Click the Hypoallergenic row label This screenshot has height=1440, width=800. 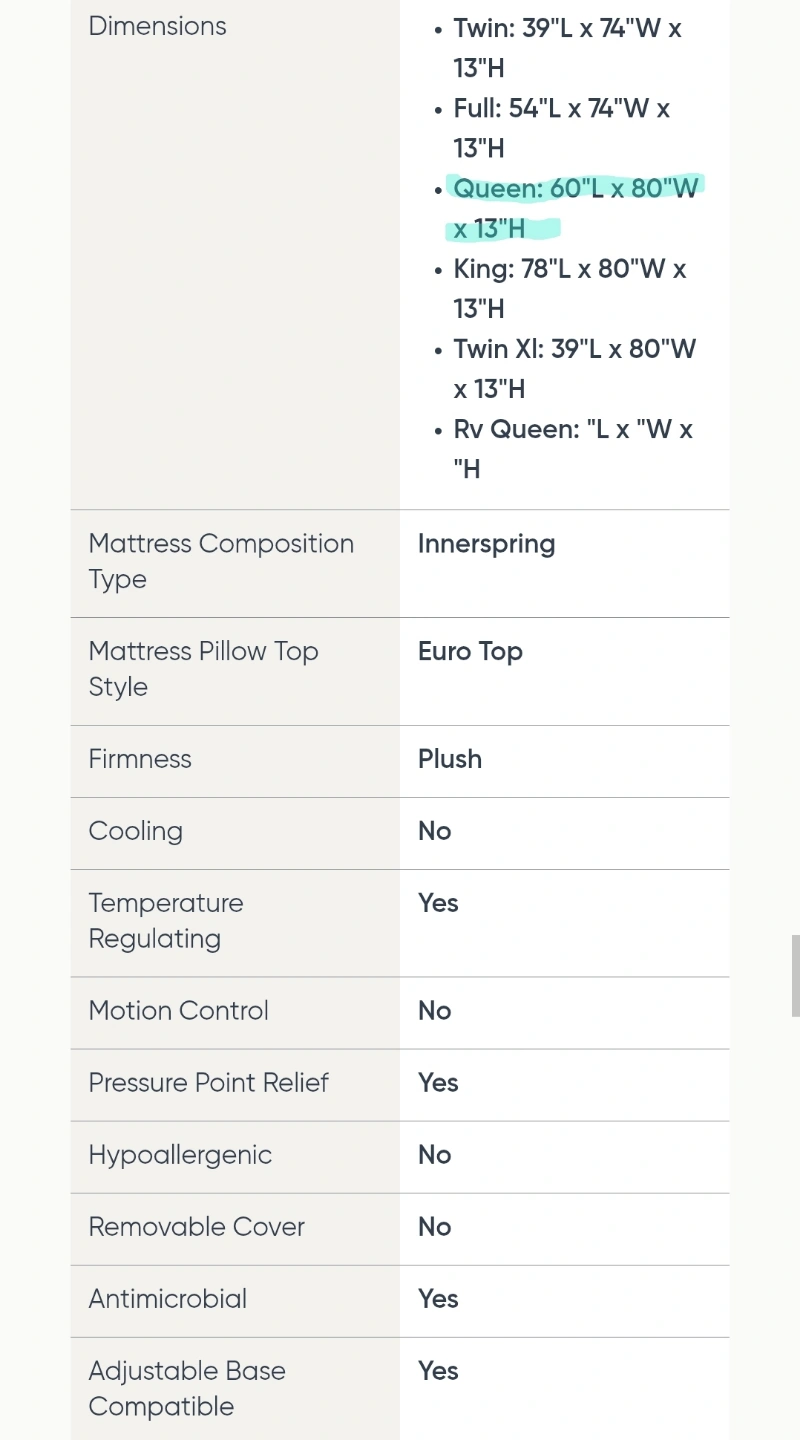tap(180, 1156)
